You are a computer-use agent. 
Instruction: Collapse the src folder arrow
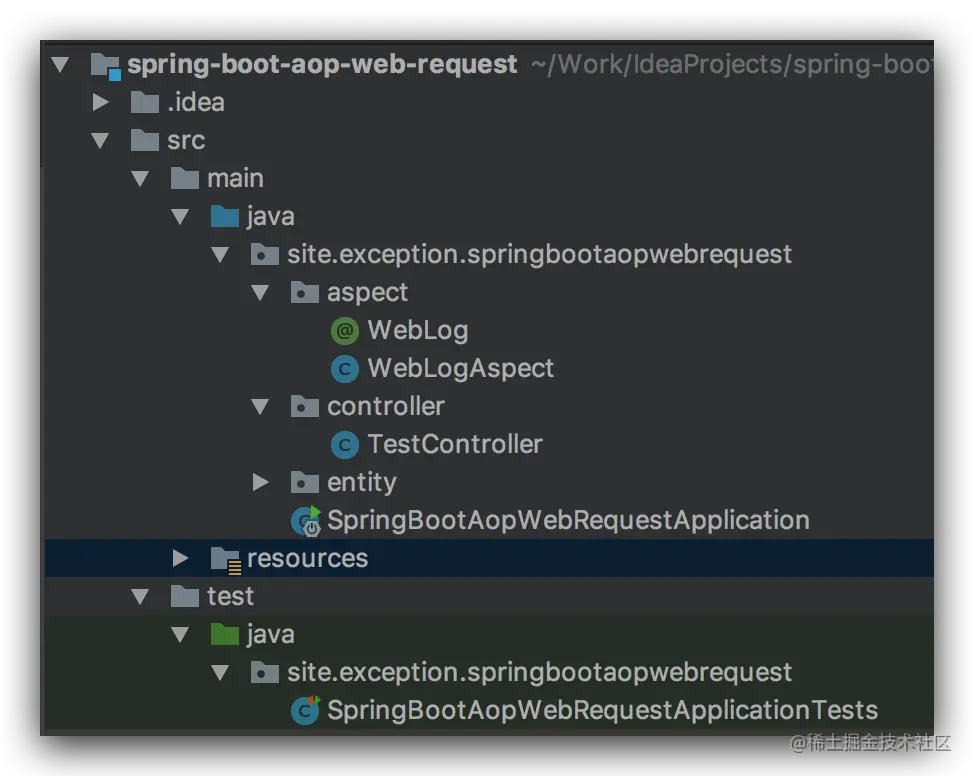[x=100, y=140]
